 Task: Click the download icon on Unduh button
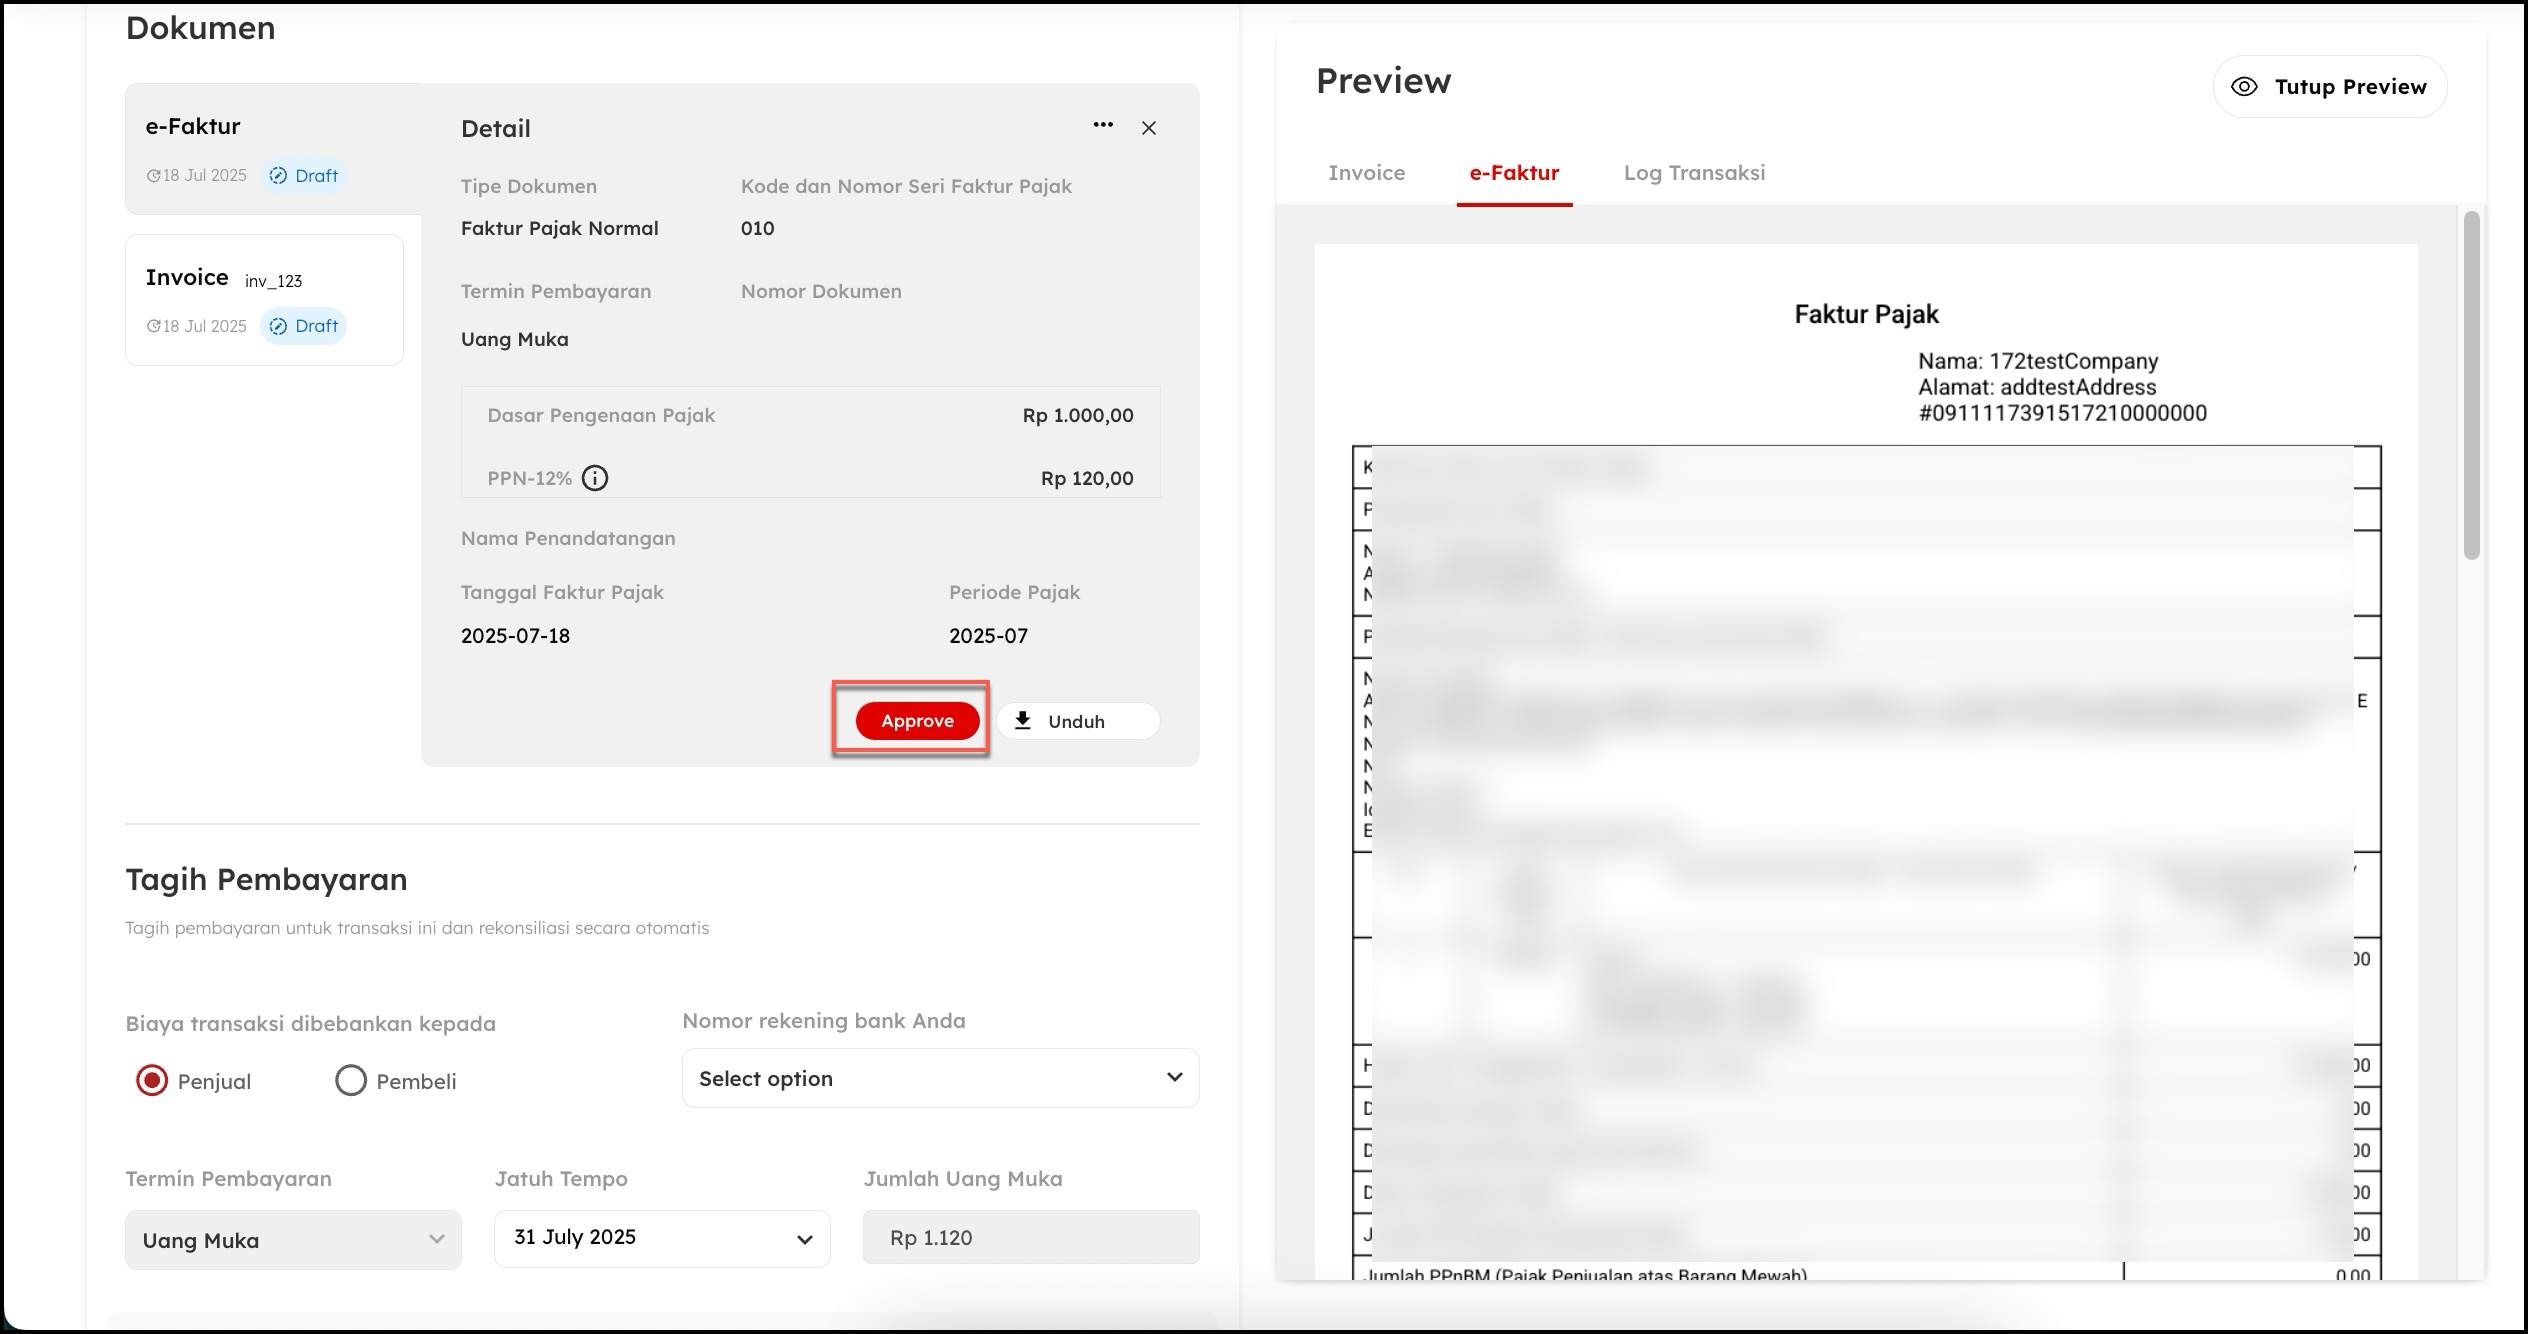point(1023,721)
